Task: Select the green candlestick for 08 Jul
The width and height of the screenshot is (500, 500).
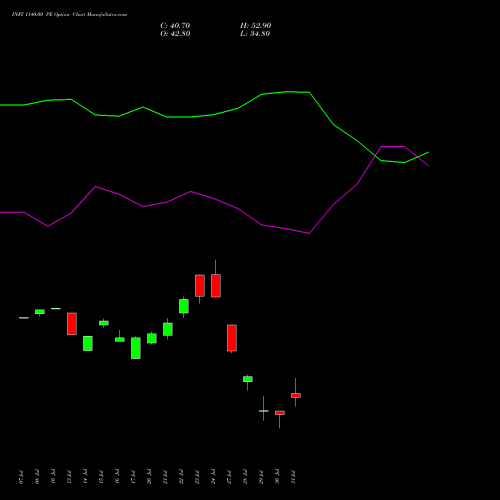Action: click(40, 312)
